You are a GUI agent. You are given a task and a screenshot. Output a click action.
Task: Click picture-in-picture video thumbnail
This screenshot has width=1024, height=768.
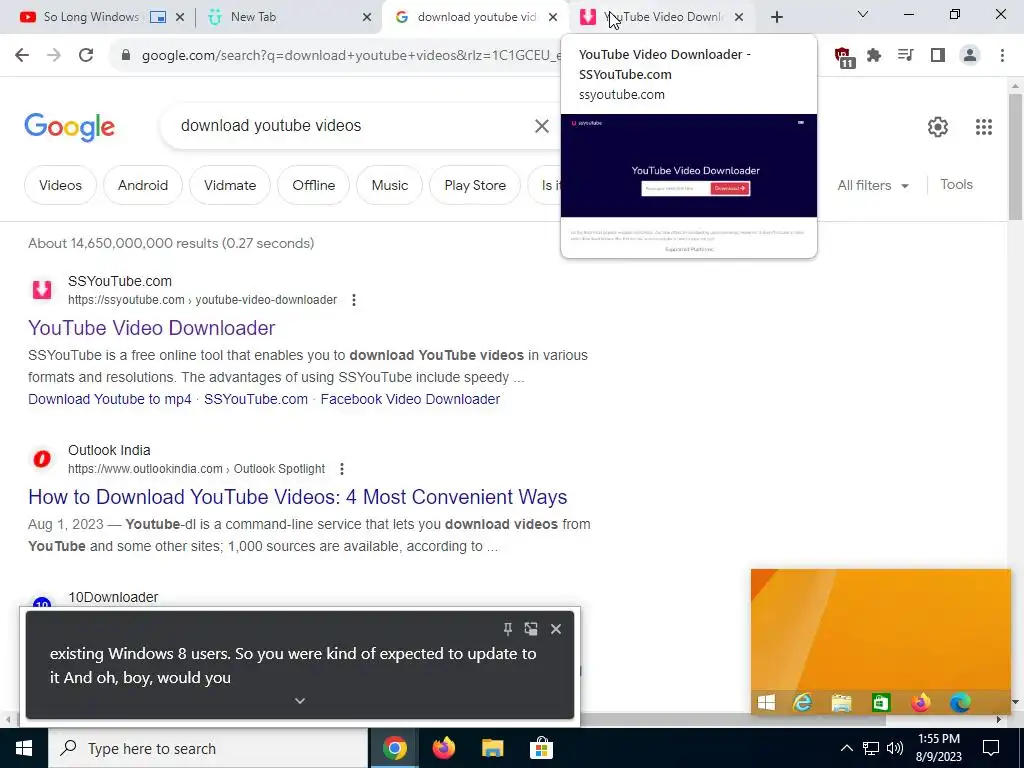(x=880, y=641)
